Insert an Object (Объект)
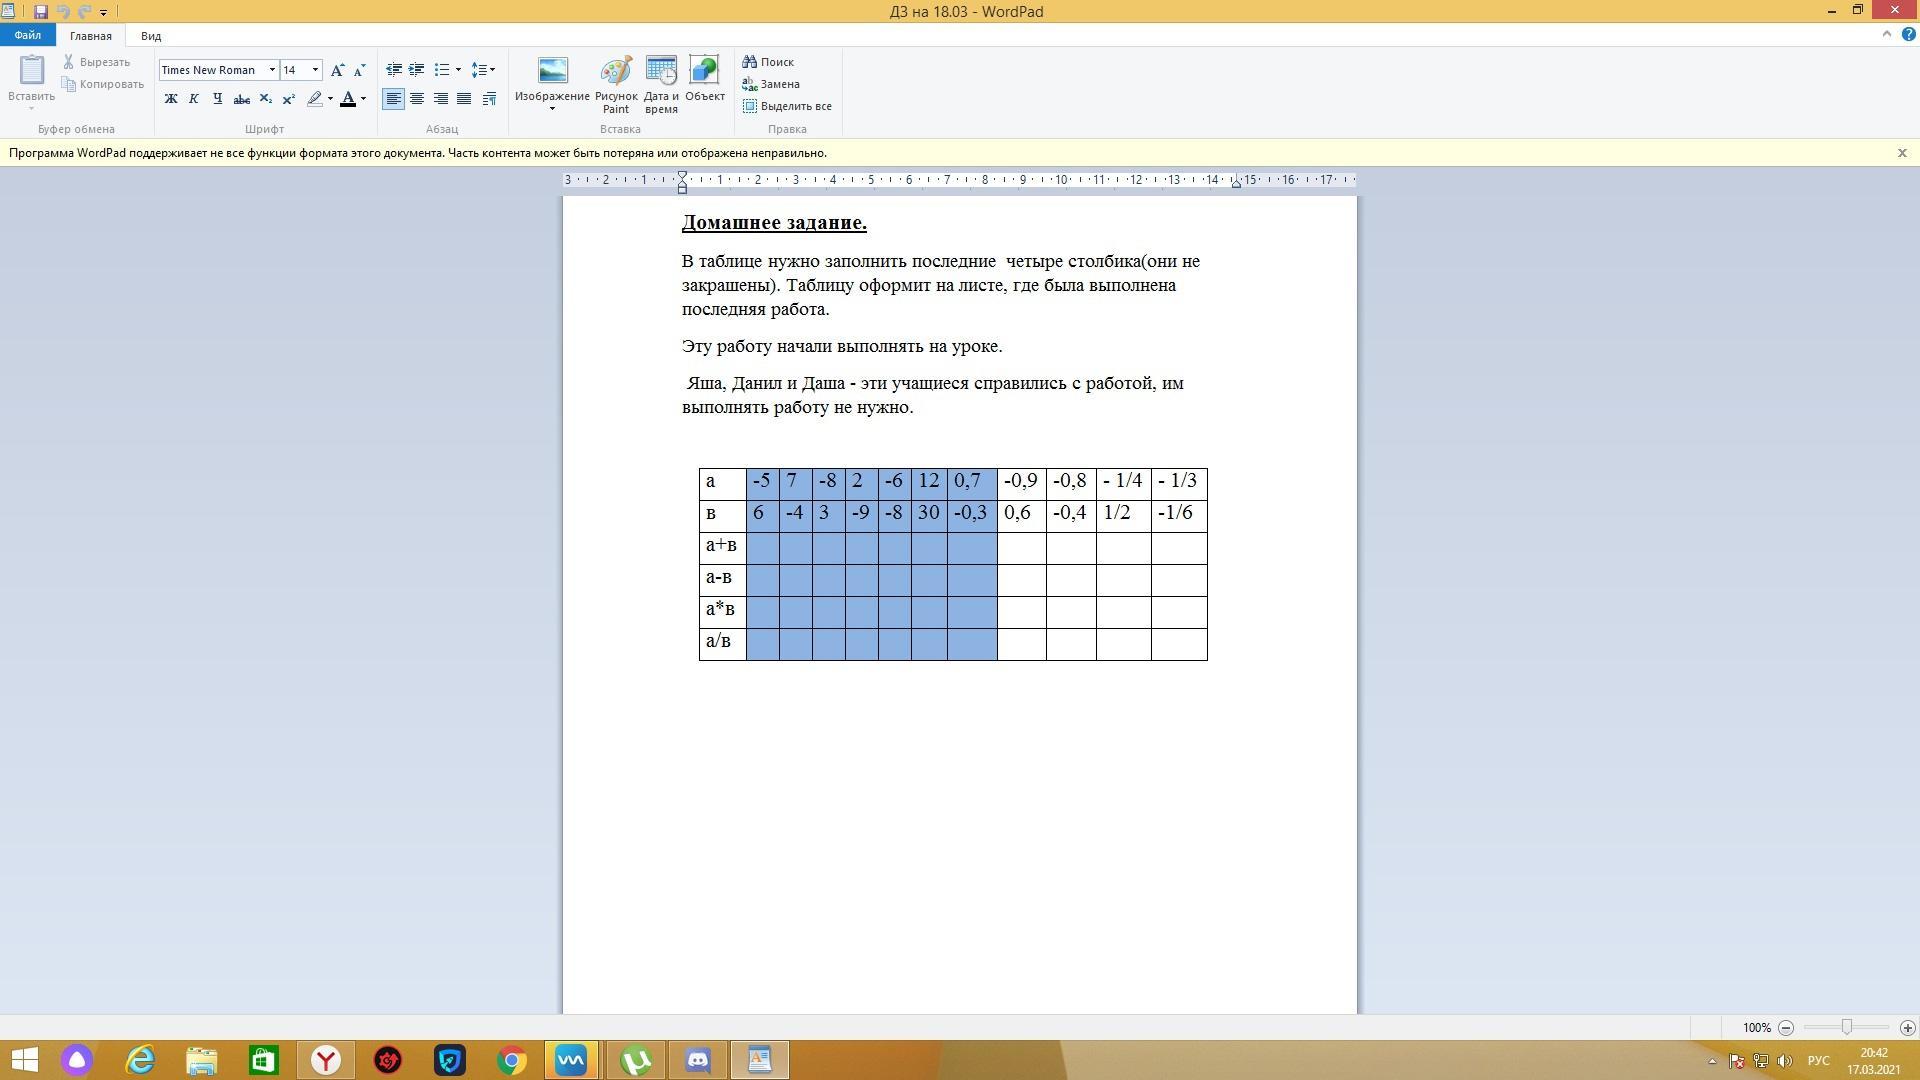 click(x=704, y=80)
